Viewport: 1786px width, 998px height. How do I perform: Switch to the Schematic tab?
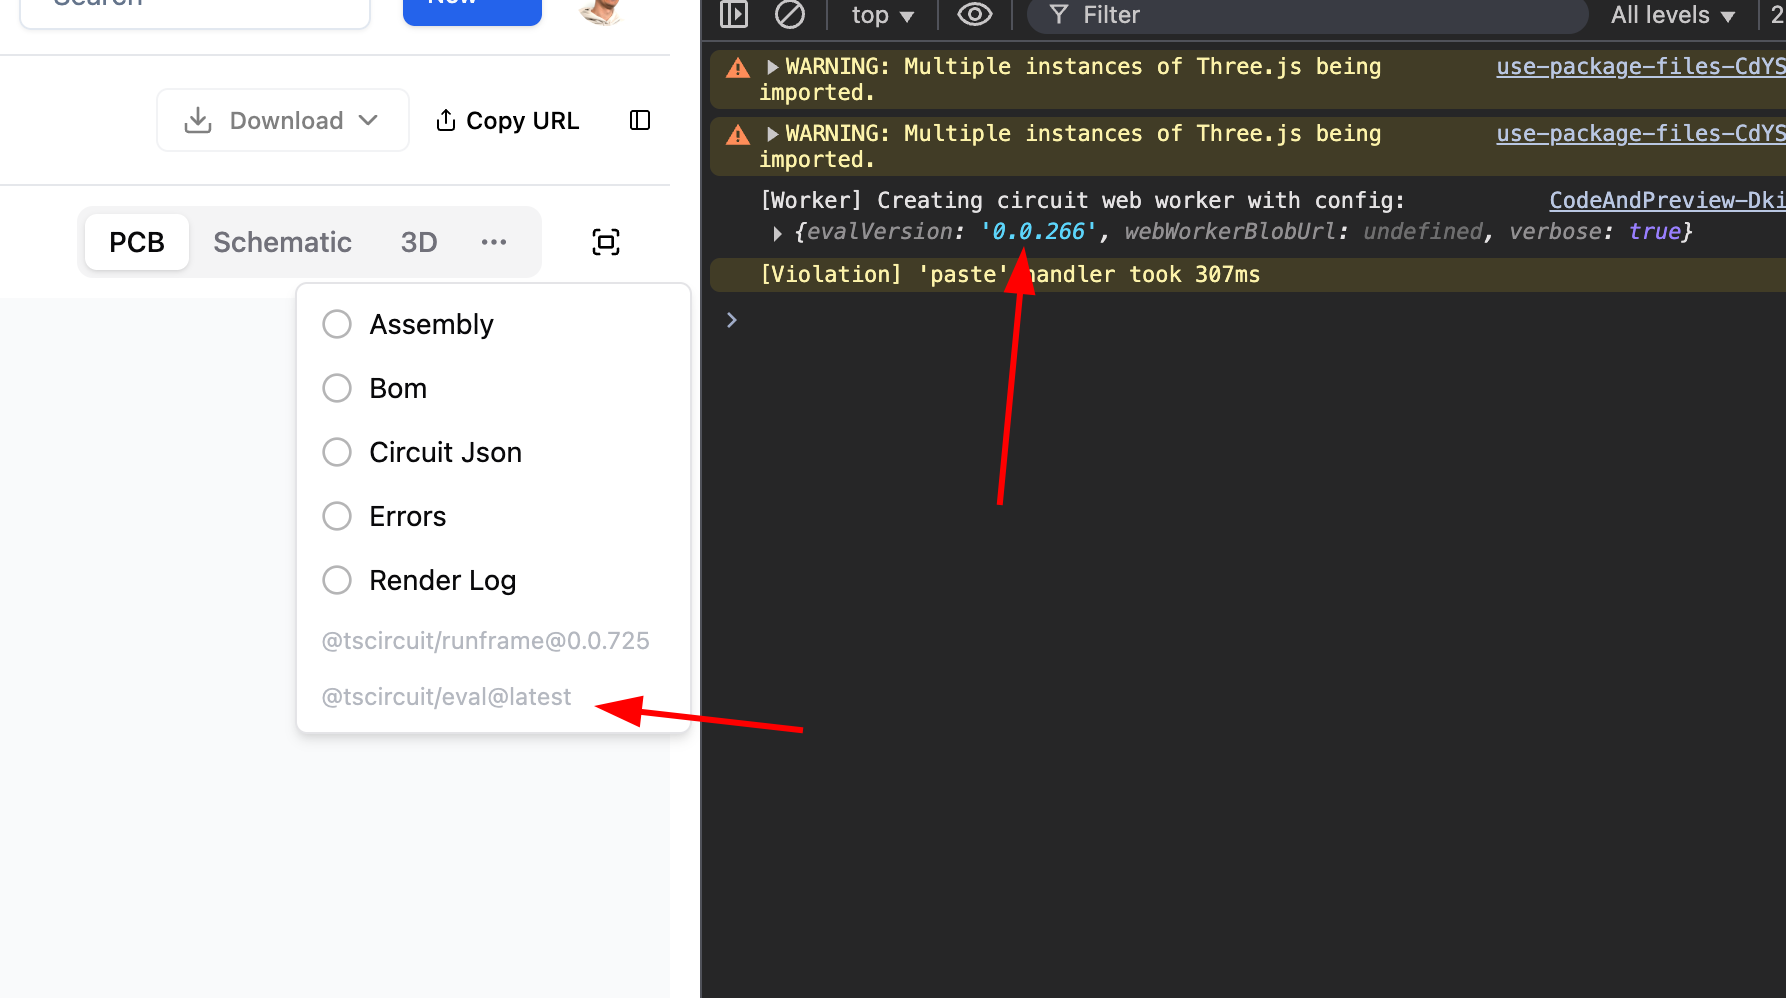[x=282, y=242]
